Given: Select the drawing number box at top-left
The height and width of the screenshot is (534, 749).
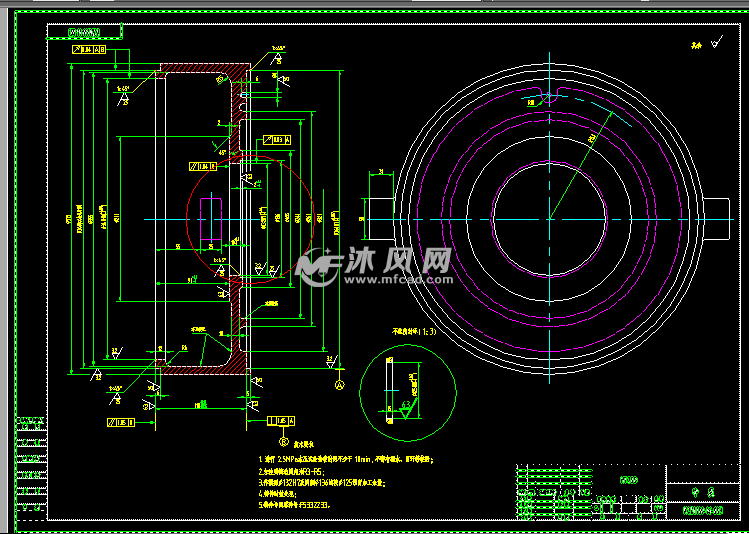Looking at the screenshot, I should (85, 32).
